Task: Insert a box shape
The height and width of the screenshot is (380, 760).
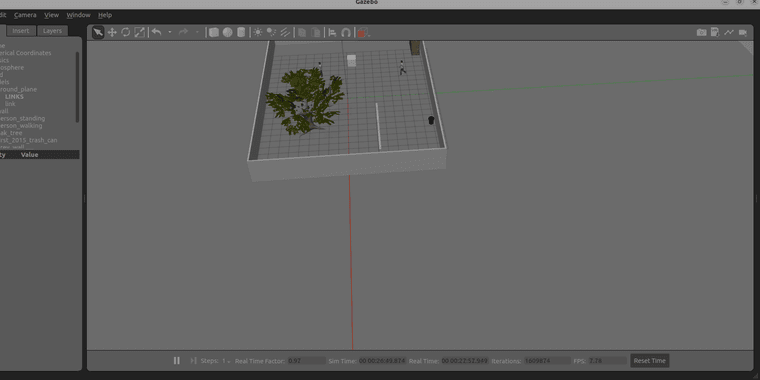Action: 214,32
